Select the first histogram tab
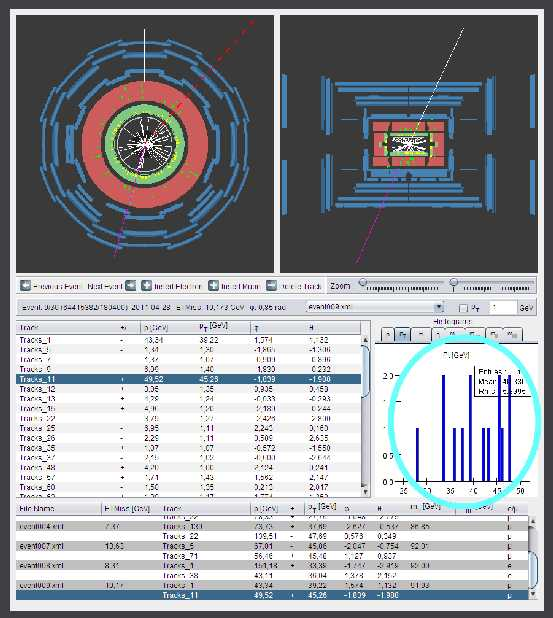 click(x=388, y=335)
